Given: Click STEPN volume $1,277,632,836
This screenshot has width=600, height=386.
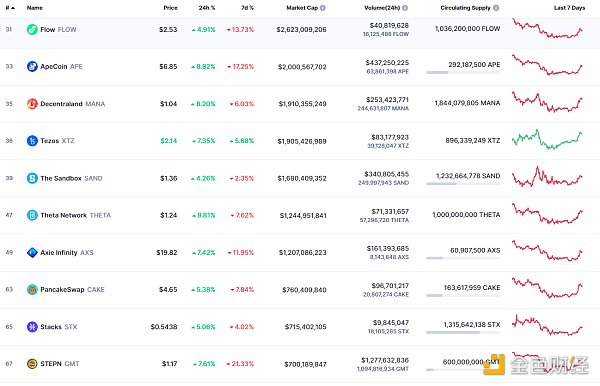Looking at the screenshot, I should [385, 360].
